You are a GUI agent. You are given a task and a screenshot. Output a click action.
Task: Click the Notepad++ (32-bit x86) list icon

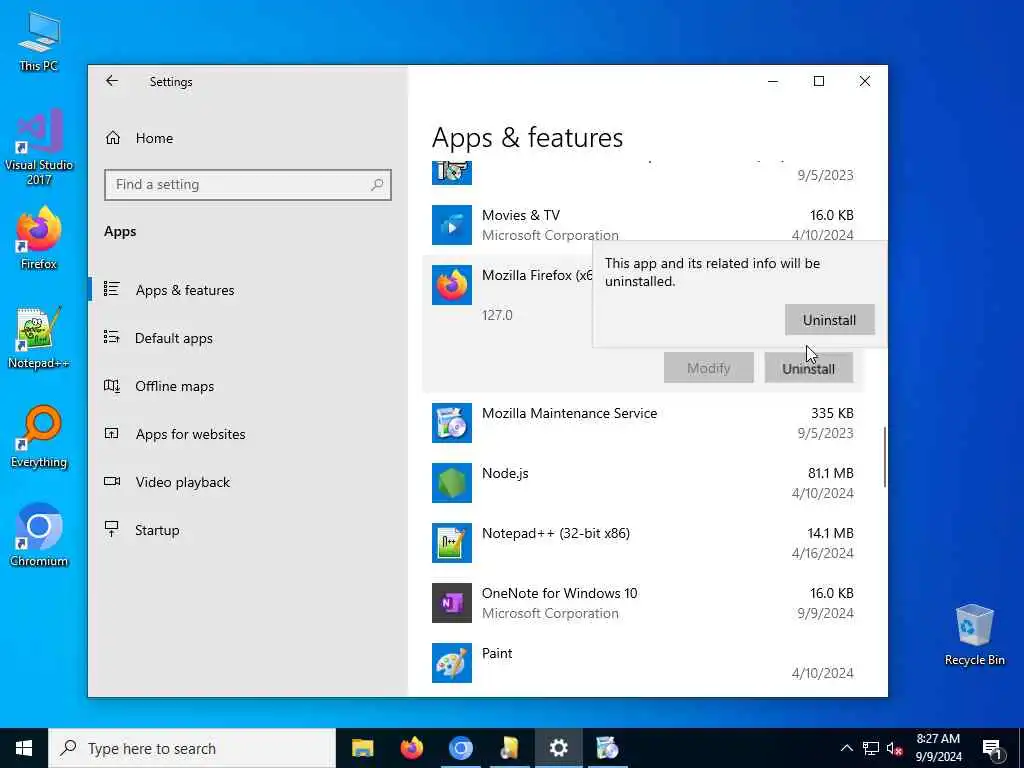(452, 543)
